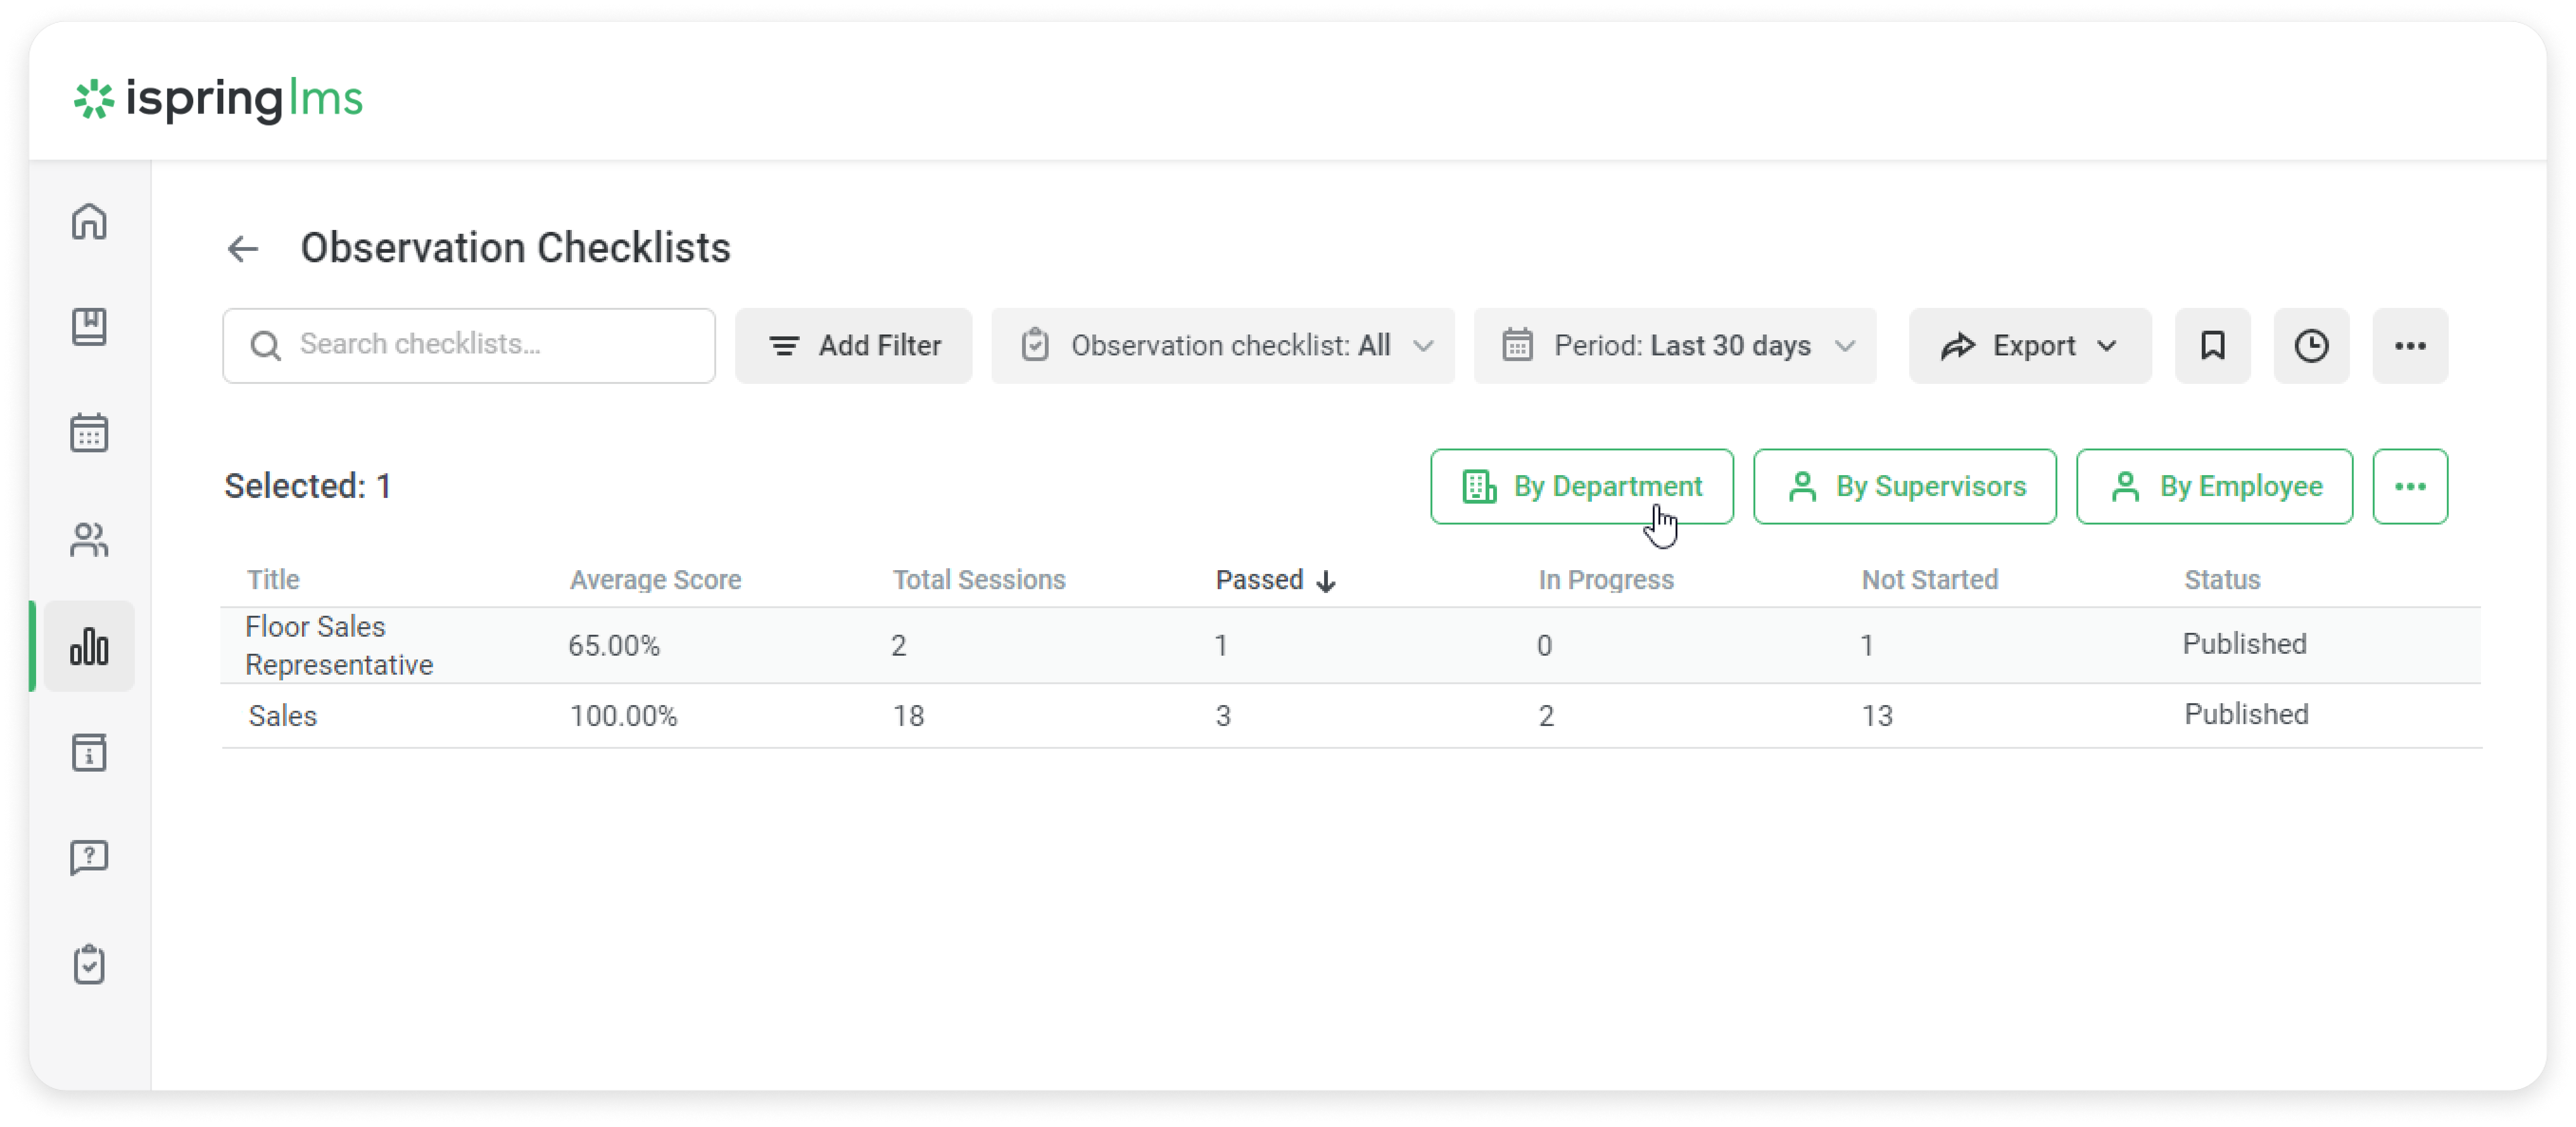Open the calendar icon in sidebar

point(89,433)
